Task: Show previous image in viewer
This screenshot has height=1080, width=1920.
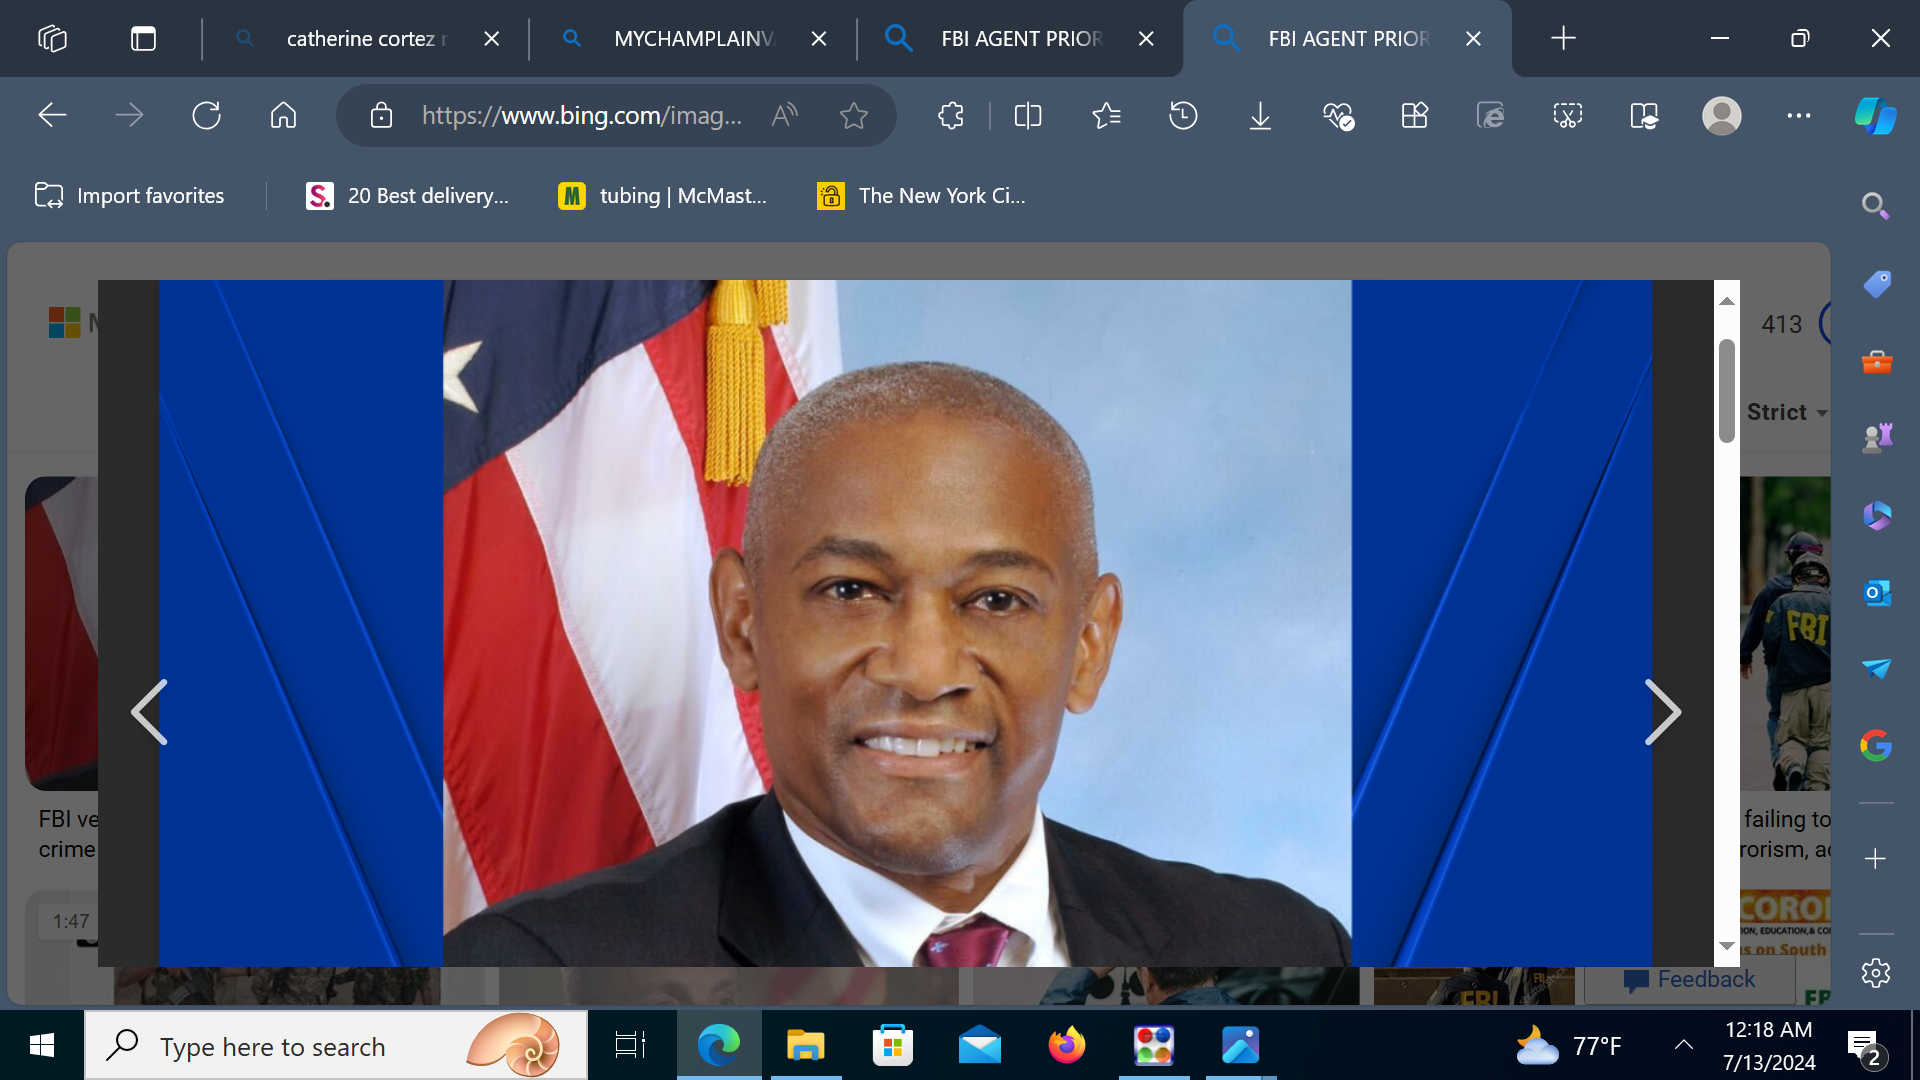Action: (149, 712)
